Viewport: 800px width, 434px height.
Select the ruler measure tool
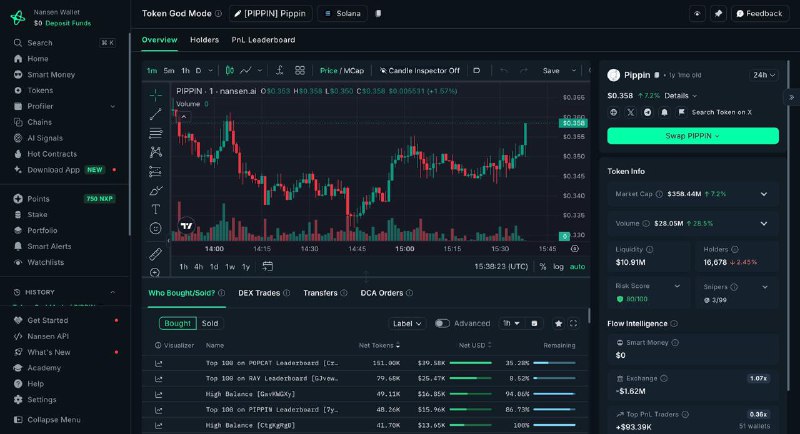tap(156, 253)
